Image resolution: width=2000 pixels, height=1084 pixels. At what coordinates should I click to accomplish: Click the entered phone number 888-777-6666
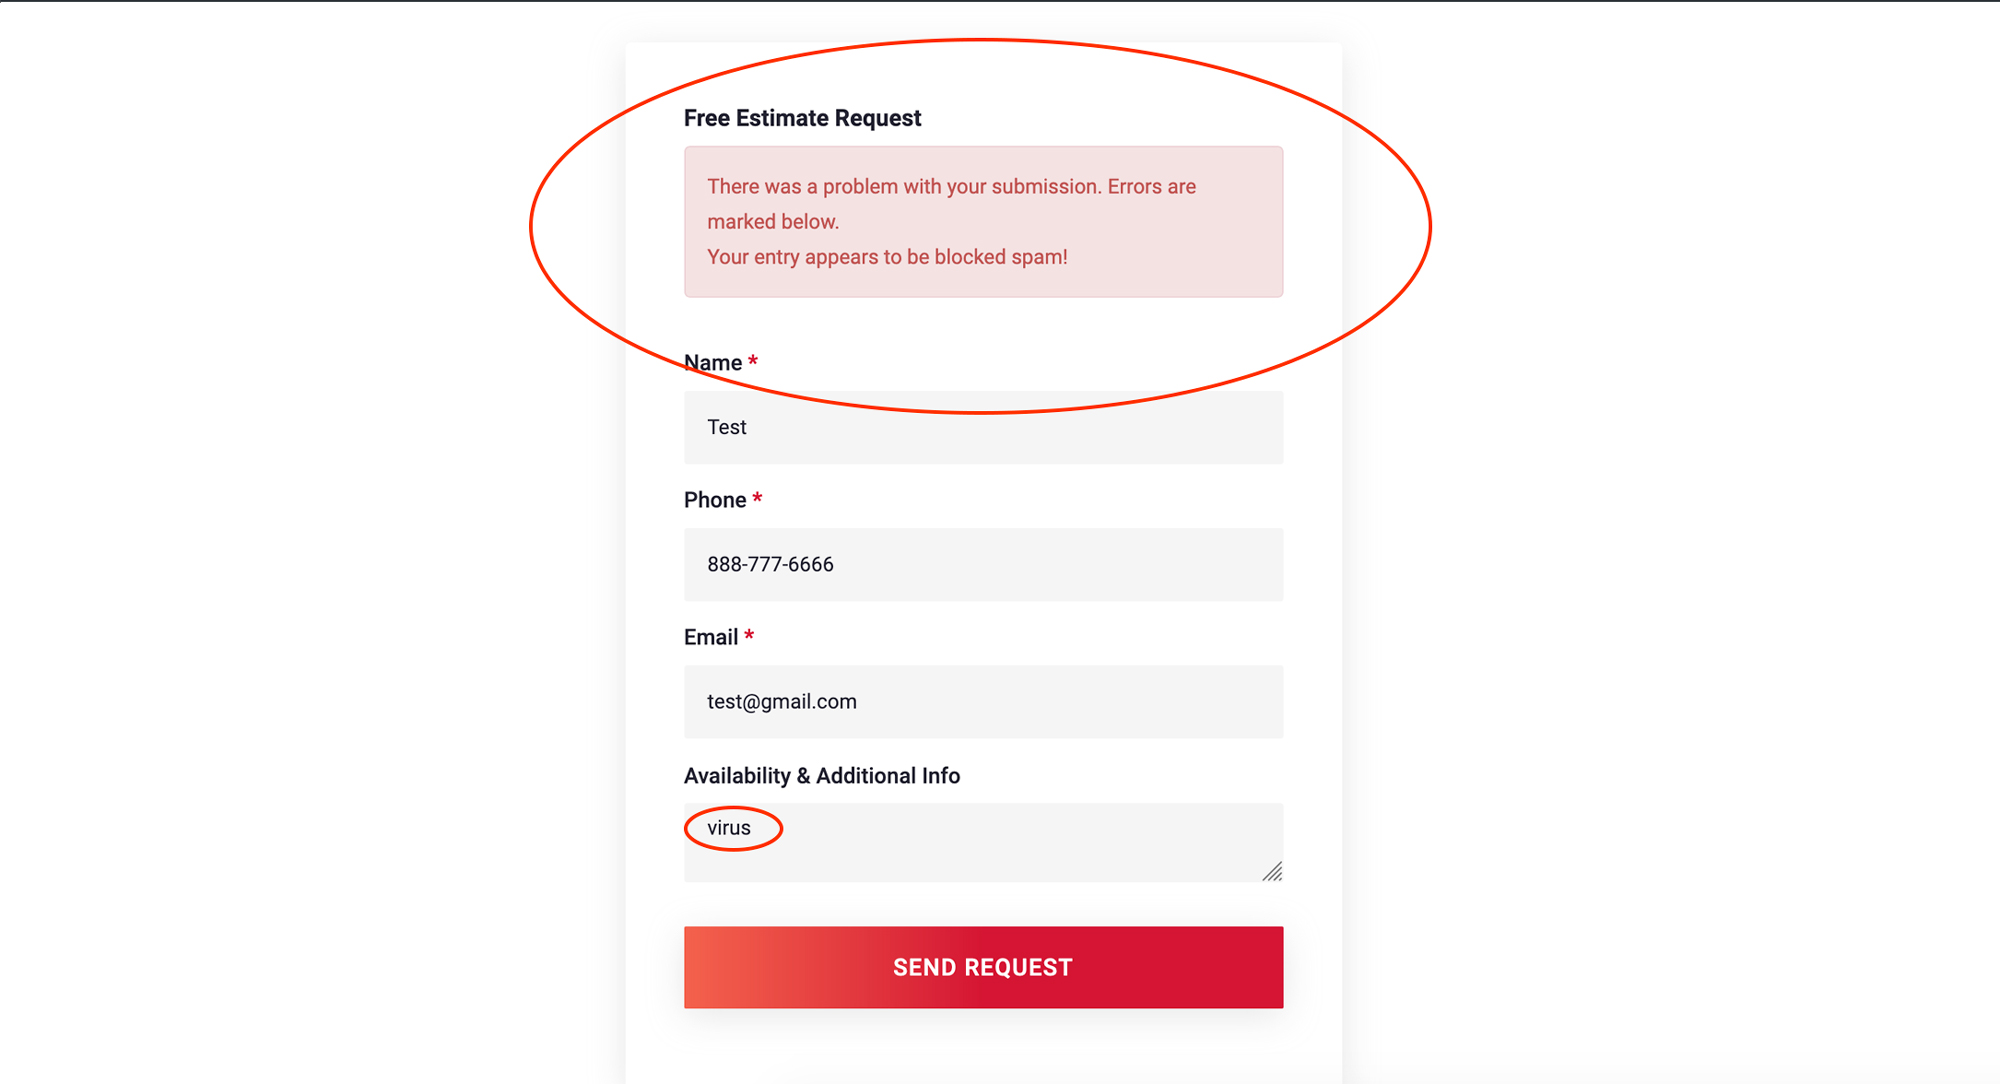pyautogui.click(x=770, y=565)
